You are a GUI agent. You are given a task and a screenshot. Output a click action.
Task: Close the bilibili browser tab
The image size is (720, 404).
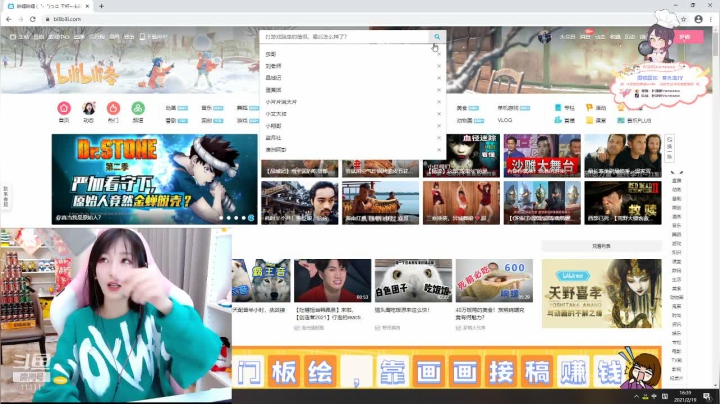(x=87, y=6)
